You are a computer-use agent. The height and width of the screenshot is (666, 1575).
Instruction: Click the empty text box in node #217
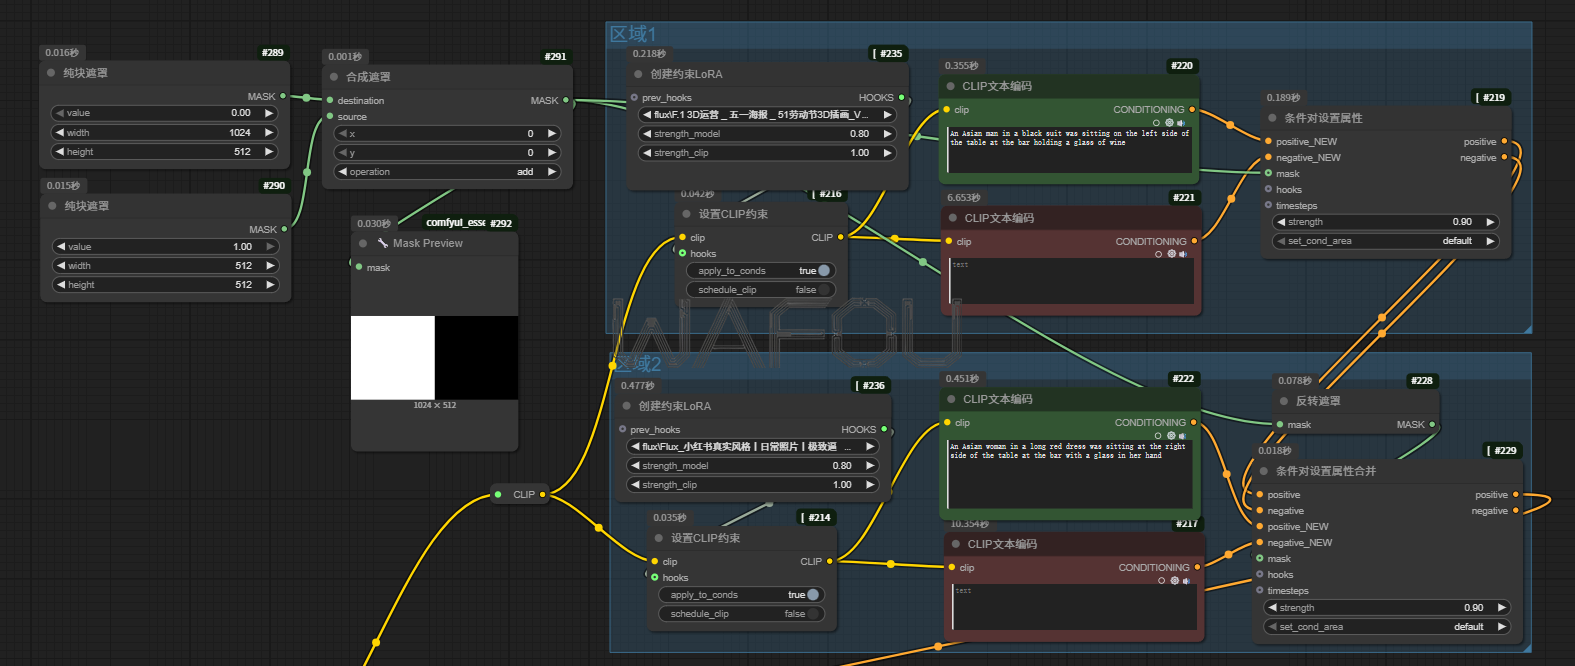1075,608
